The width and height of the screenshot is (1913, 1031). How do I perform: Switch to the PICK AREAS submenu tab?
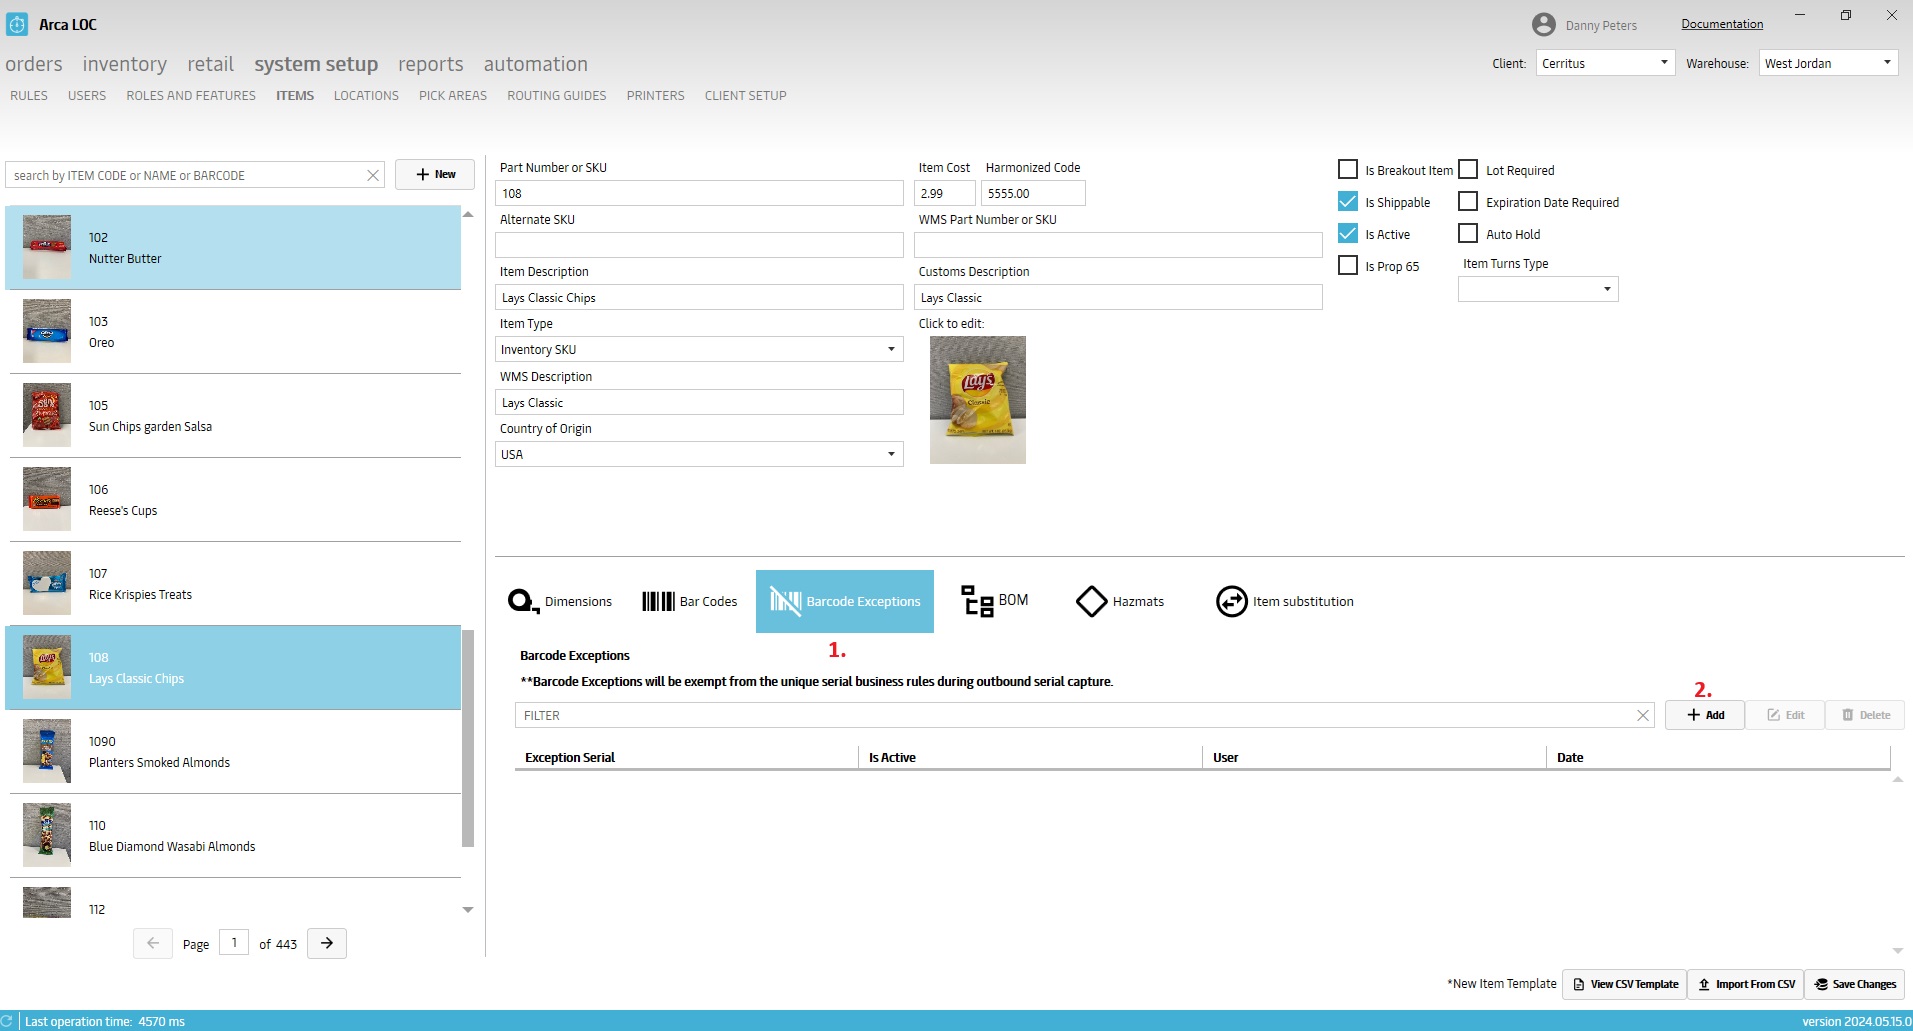pos(453,96)
